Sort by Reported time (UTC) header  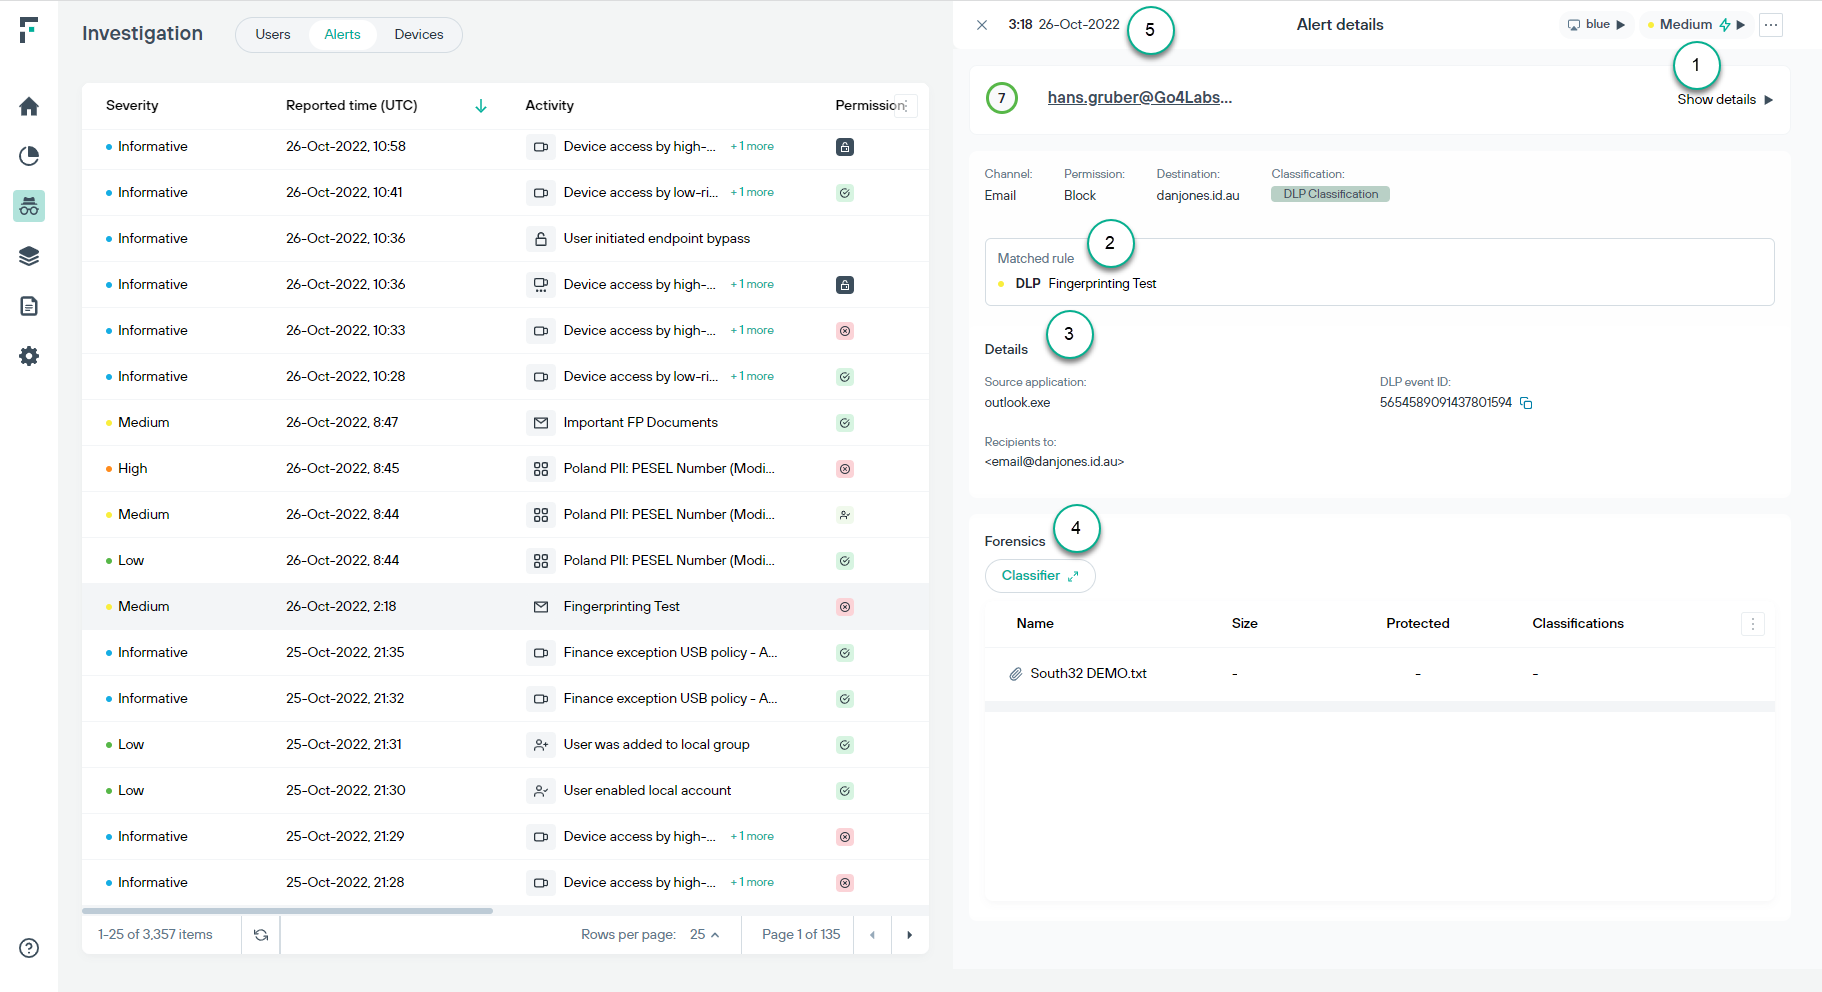tap(352, 106)
